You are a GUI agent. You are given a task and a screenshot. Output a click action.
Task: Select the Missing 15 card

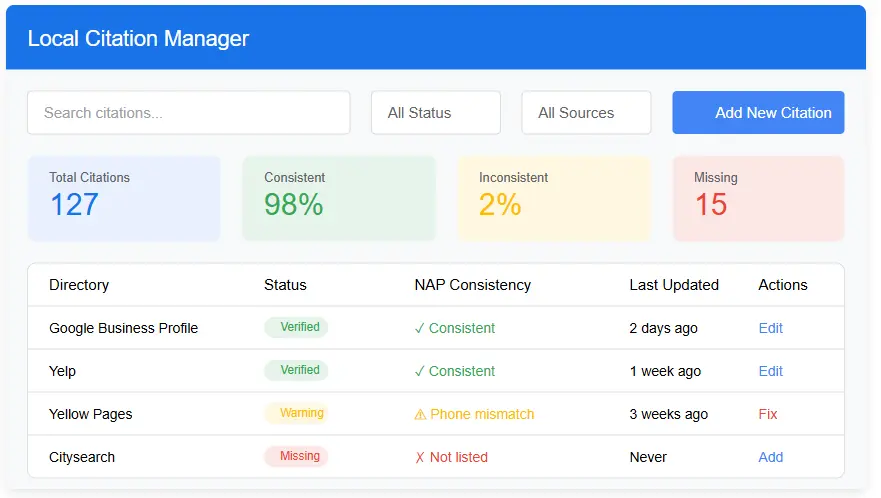click(759, 198)
